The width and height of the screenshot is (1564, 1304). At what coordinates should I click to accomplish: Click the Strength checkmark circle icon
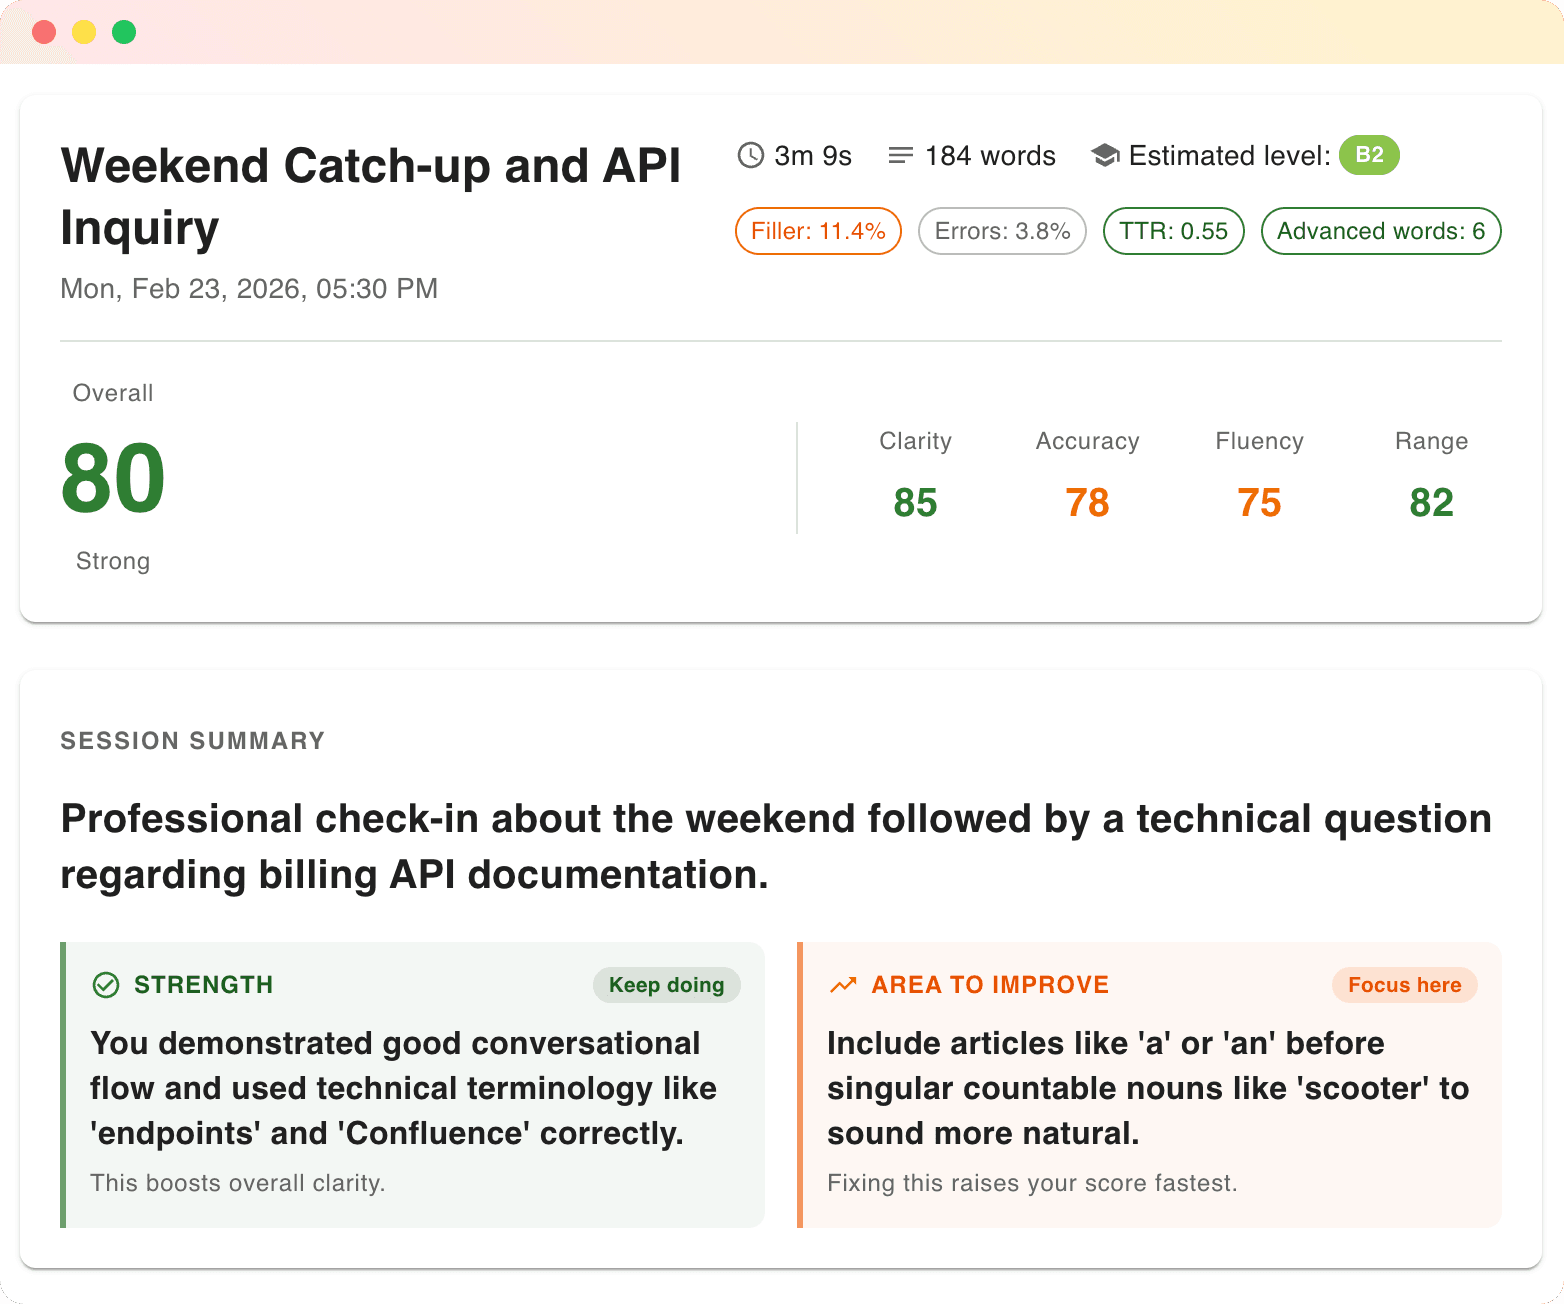coord(106,985)
